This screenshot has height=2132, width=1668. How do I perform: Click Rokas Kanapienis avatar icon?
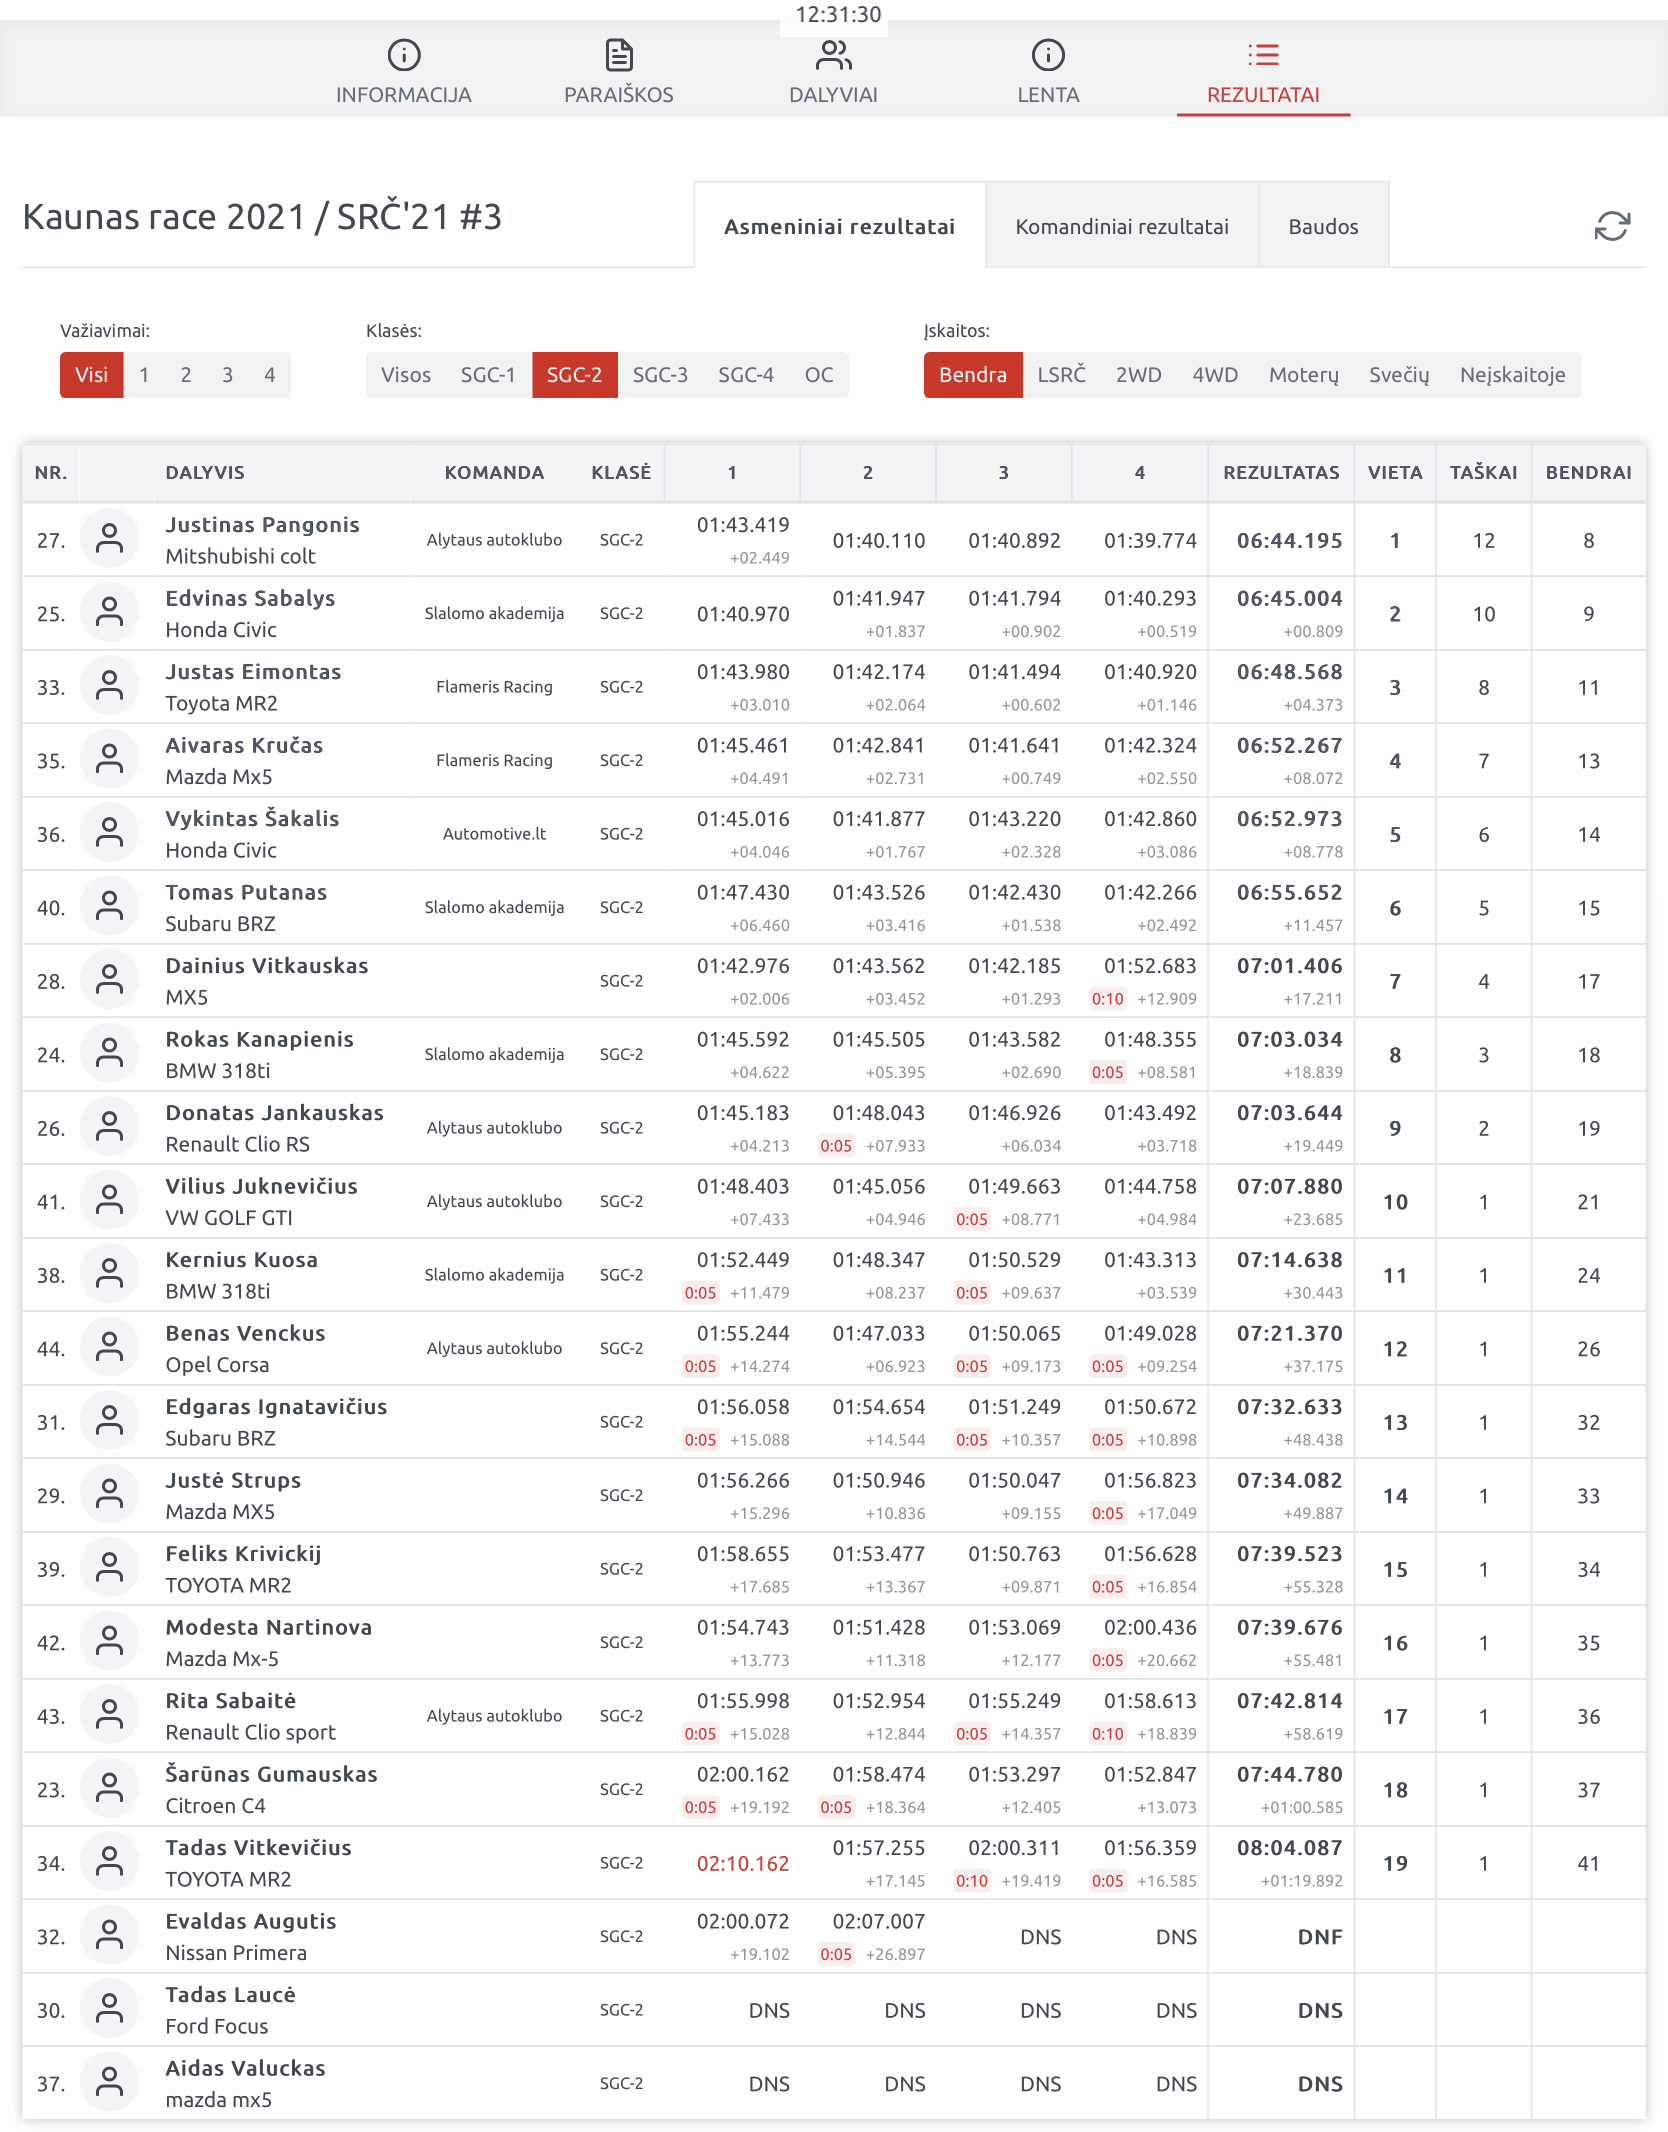(109, 1054)
